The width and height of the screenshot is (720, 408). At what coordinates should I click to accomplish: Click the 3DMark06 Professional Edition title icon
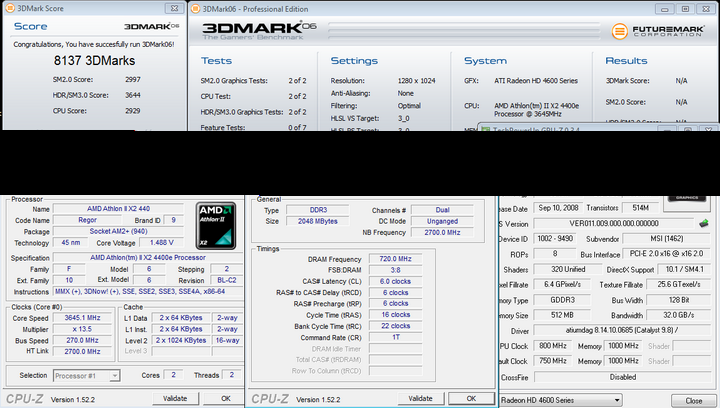pos(196,9)
